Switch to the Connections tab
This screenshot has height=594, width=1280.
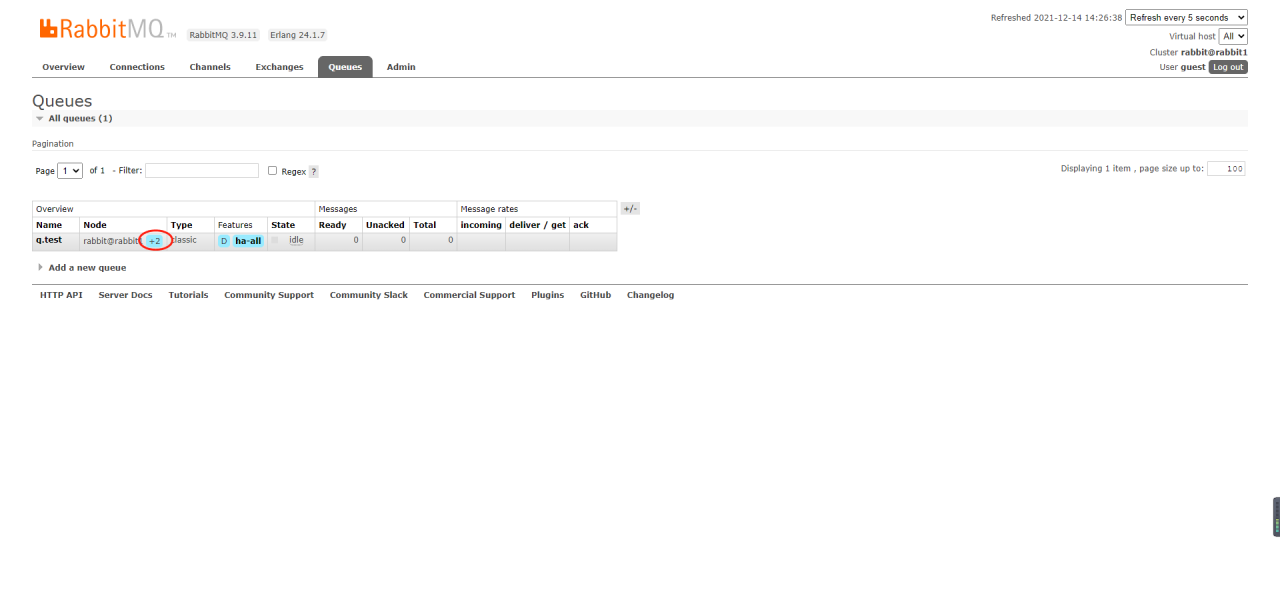click(x=137, y=67)
